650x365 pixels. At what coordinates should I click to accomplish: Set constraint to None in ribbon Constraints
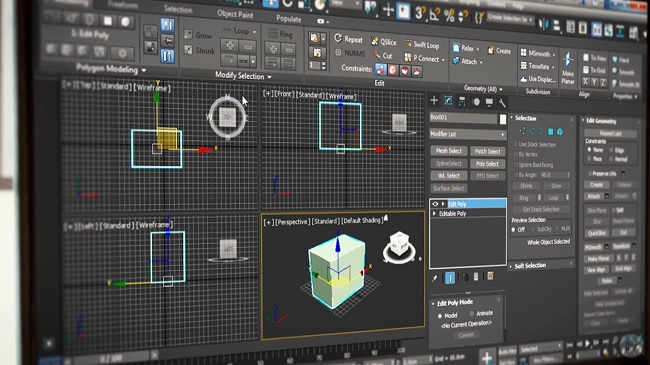[x=381, y=69]
